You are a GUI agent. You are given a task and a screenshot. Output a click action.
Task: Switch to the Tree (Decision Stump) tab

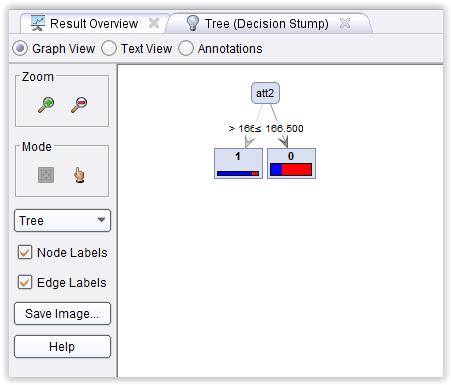pos(267,23)
